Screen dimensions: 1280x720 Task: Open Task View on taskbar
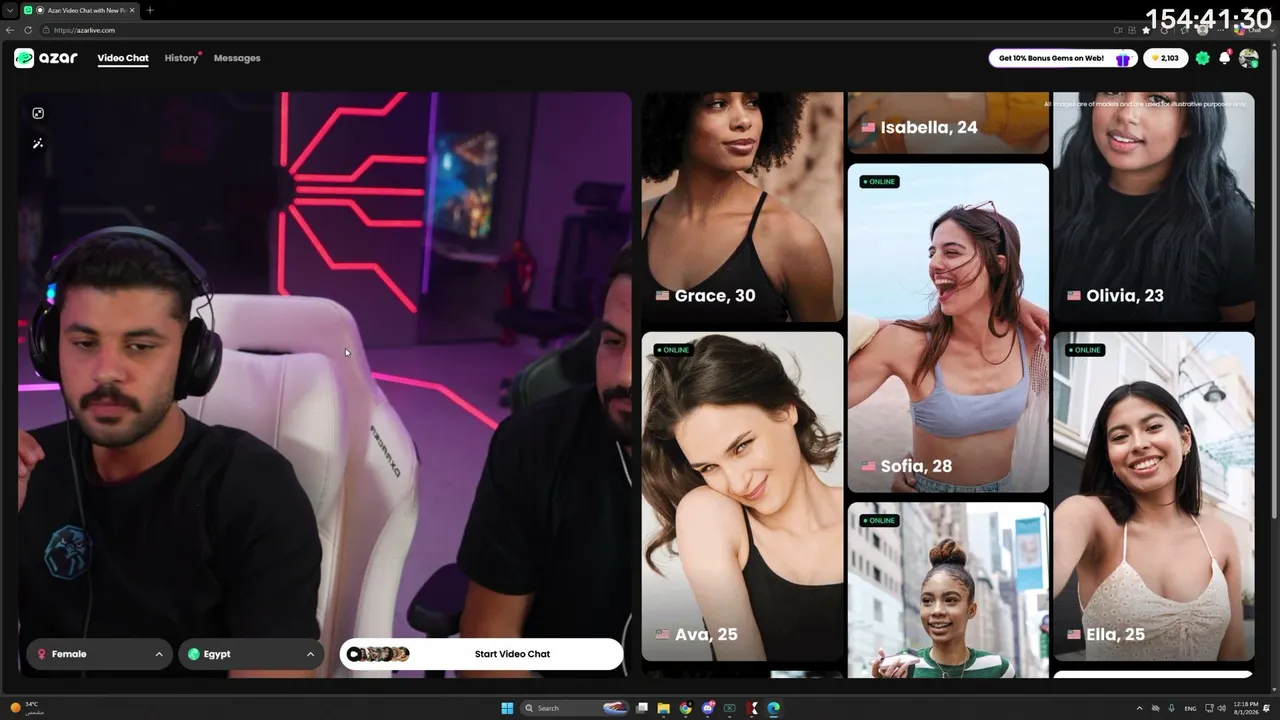642,708
